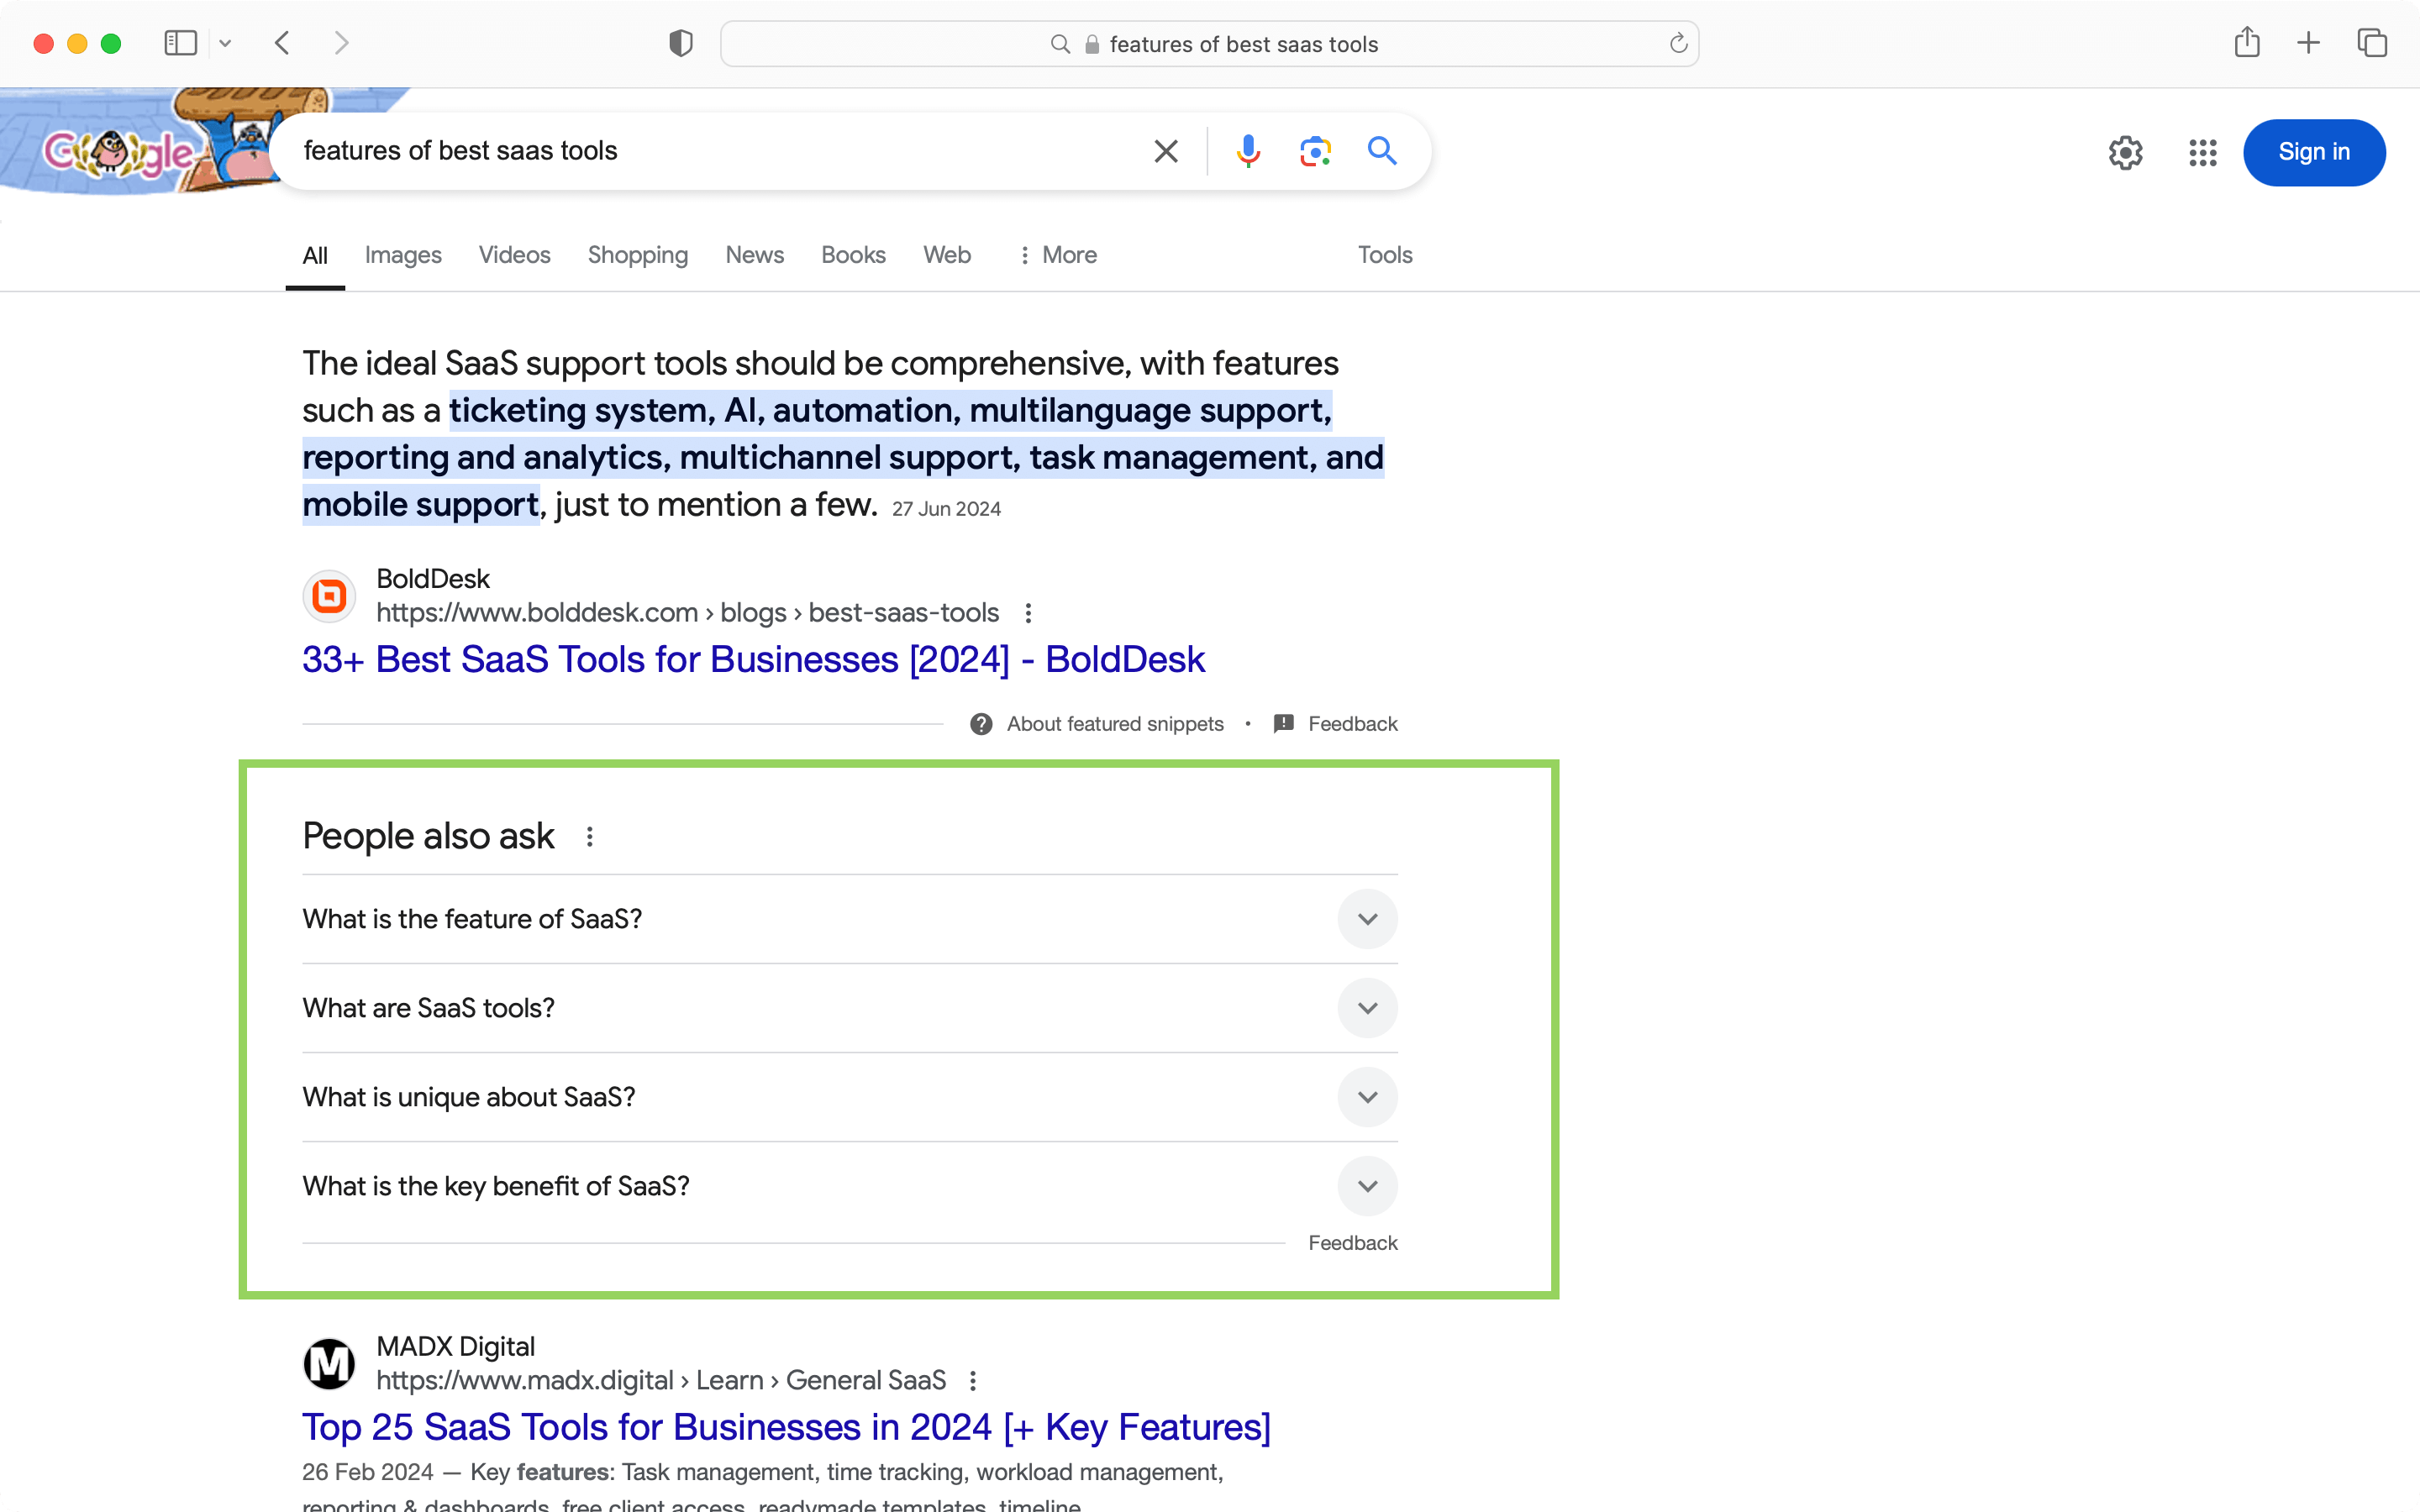Click the 'Tools' search options item
Image resolution: width=2420 pixels, height=1512 pixels.
point(1385,255)
